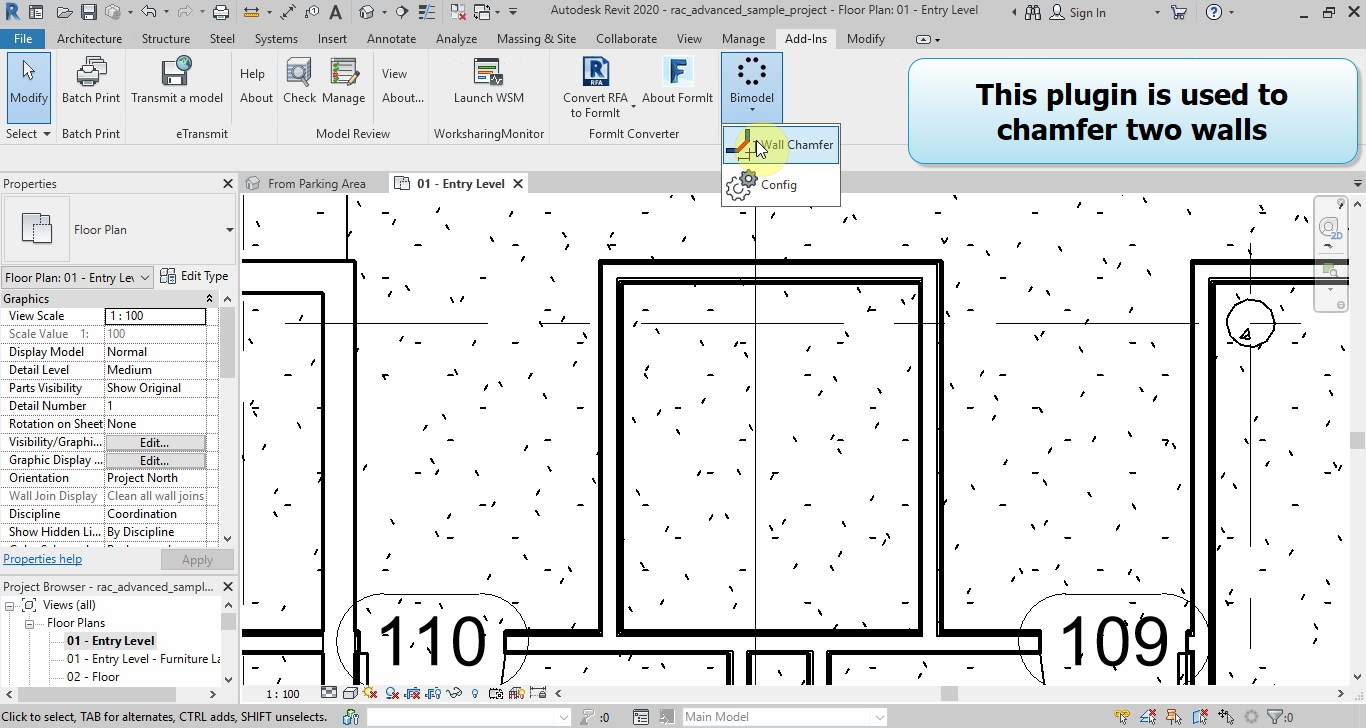Select 02 - Floor in Project Browser
This screenshot has height=728, width=1366.
point(93,677)
